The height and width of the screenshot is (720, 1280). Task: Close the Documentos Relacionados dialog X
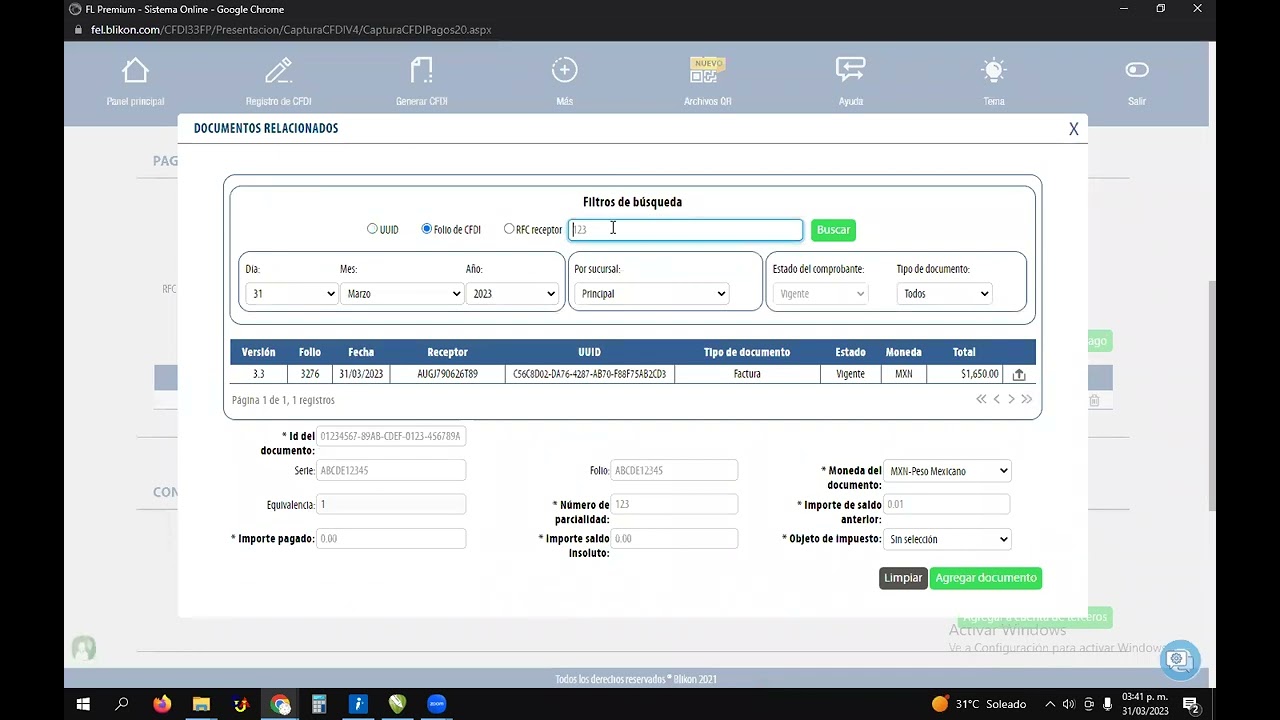coord(1074,129)
